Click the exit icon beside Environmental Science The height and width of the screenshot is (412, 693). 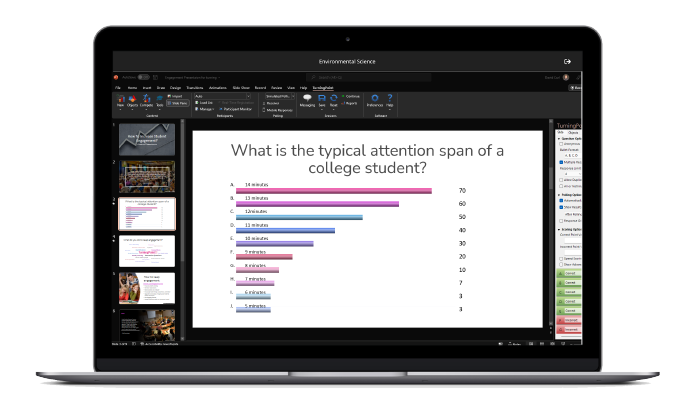pyautogui.click(x=568, y=61)
